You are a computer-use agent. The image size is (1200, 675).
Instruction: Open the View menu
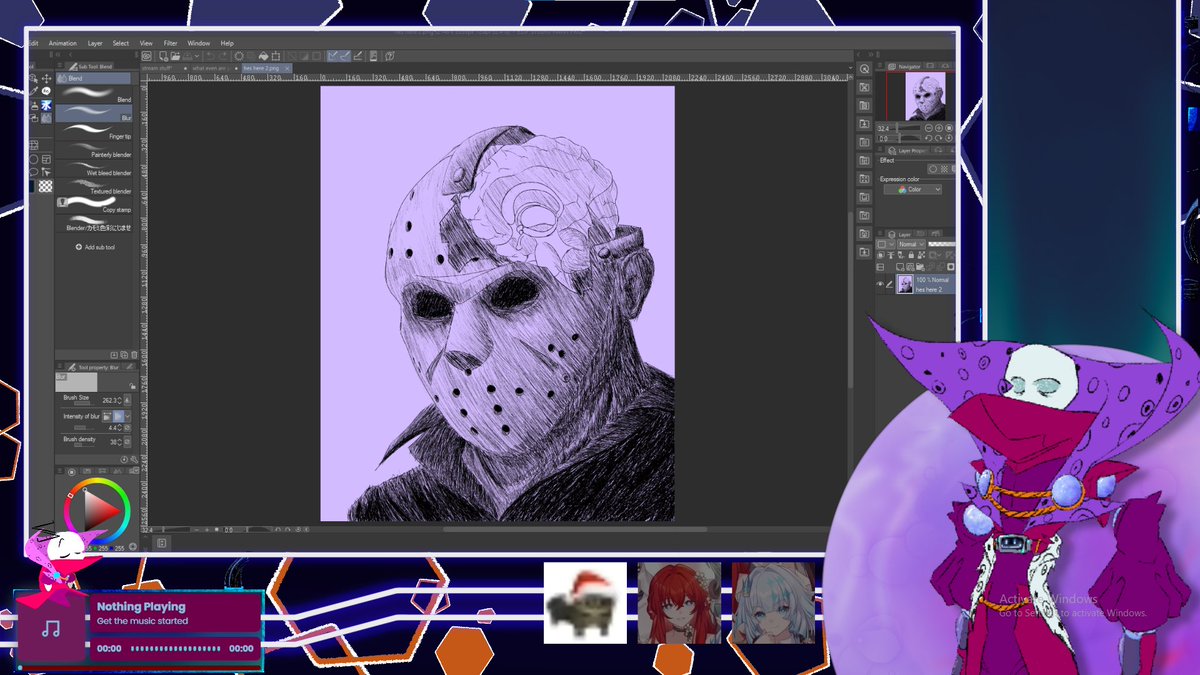point(146,43)
